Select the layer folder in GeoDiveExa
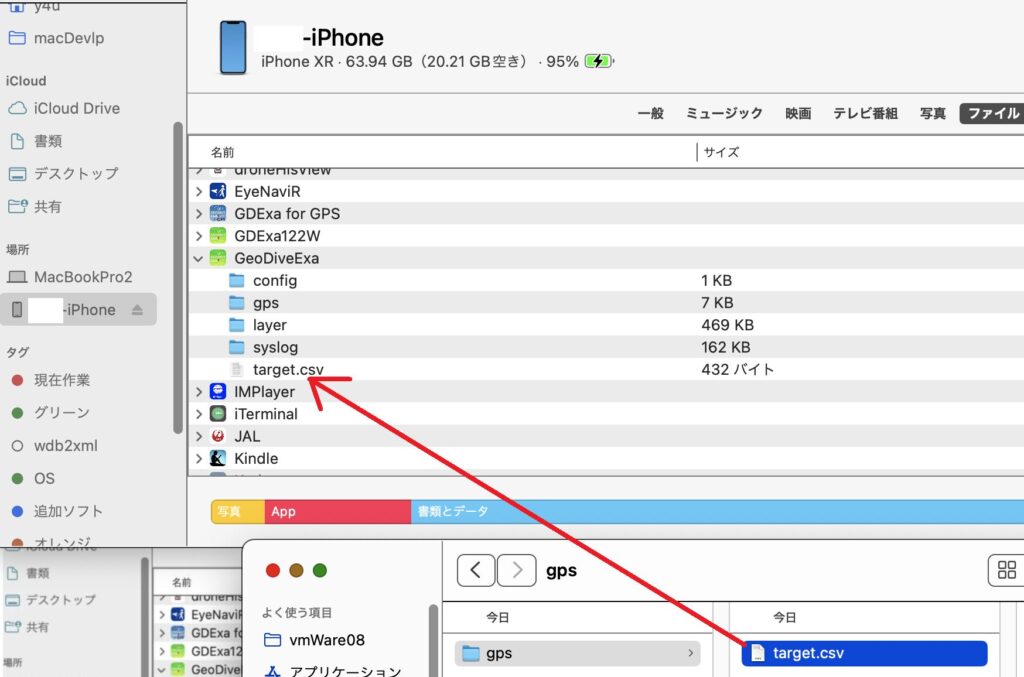This screenshot has height=677, width=1024. (270, 325)
